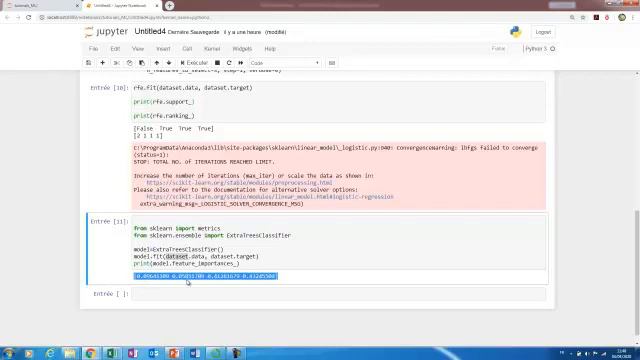
Task: Click the browser address bar
Action: coord(302,18)
